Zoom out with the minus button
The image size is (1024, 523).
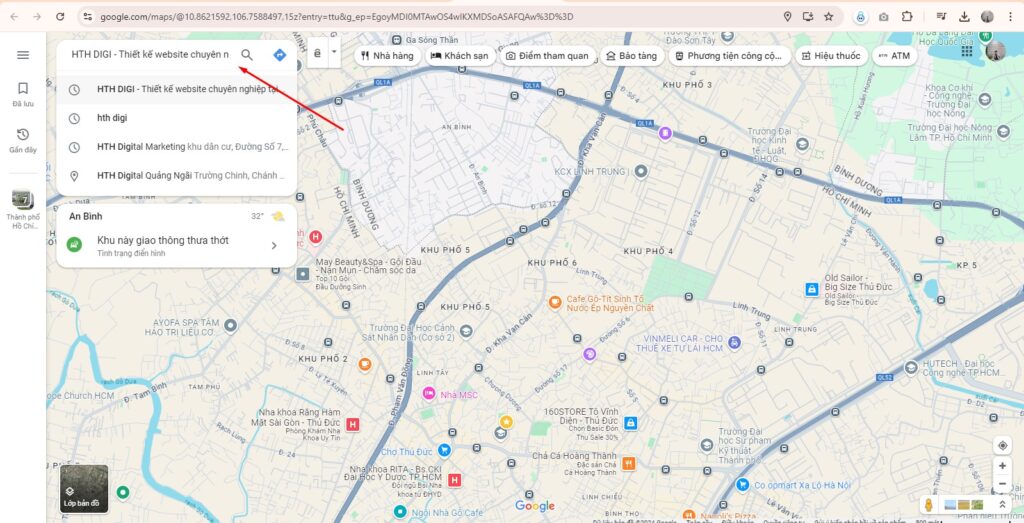point(1002,484)
